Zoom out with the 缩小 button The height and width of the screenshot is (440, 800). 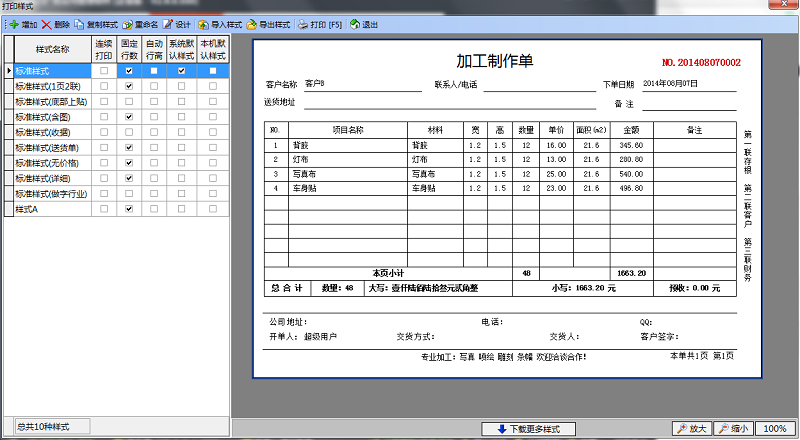coord(735,429)
